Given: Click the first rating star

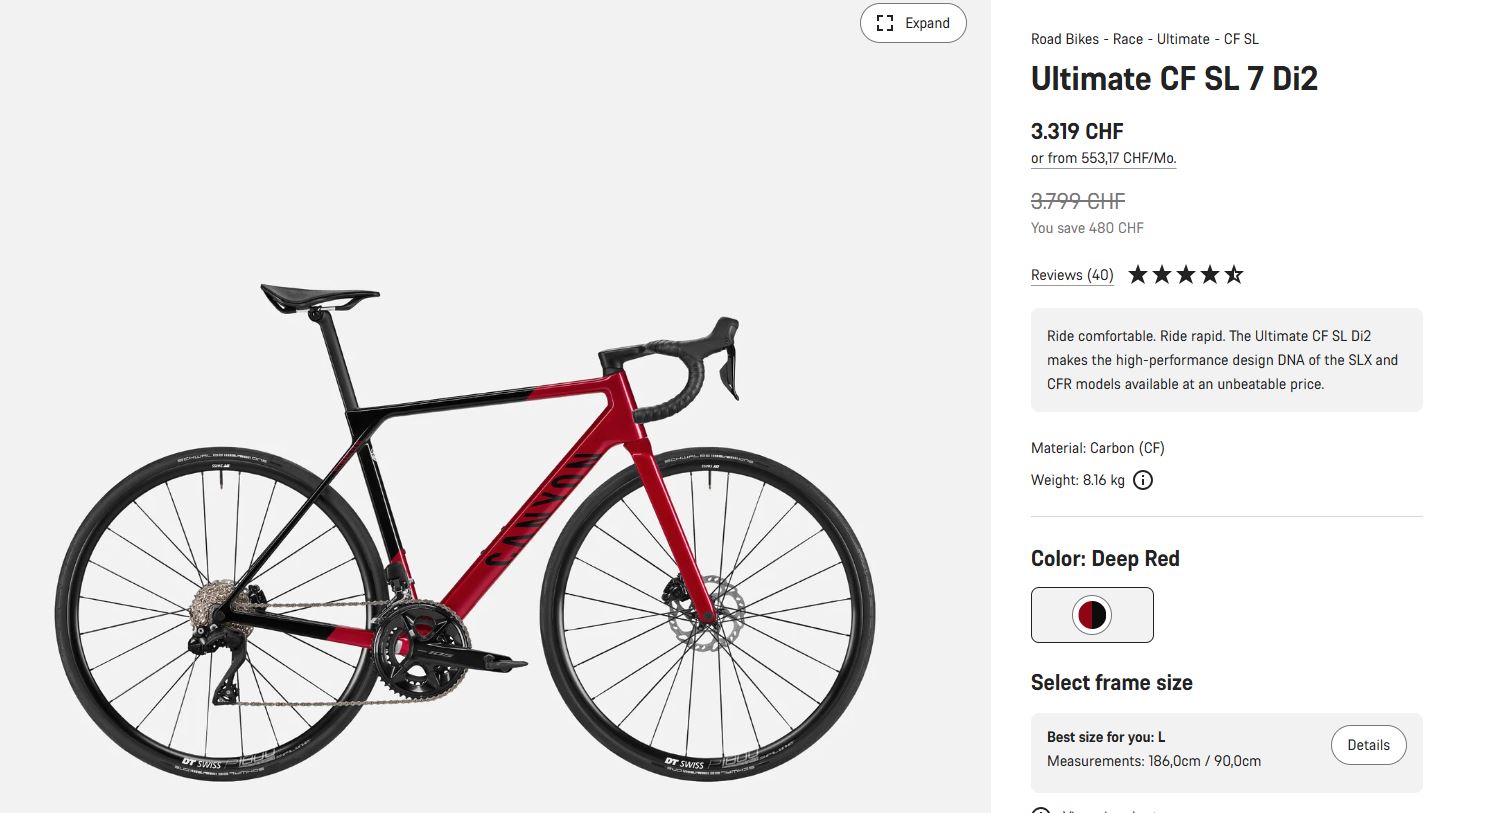Looking at the screenshot, I should click(x=1138, y=275).
